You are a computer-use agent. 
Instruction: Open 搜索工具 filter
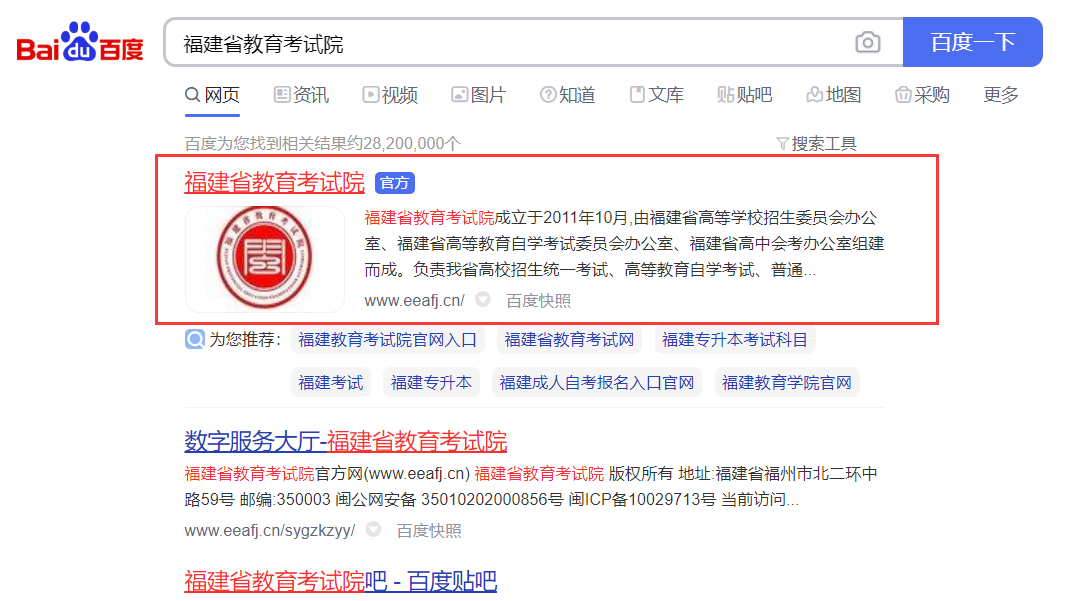[816, 144]
